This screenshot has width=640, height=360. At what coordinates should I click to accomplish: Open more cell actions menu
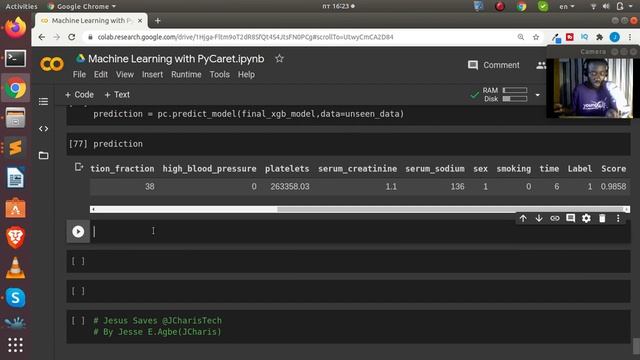618,218
